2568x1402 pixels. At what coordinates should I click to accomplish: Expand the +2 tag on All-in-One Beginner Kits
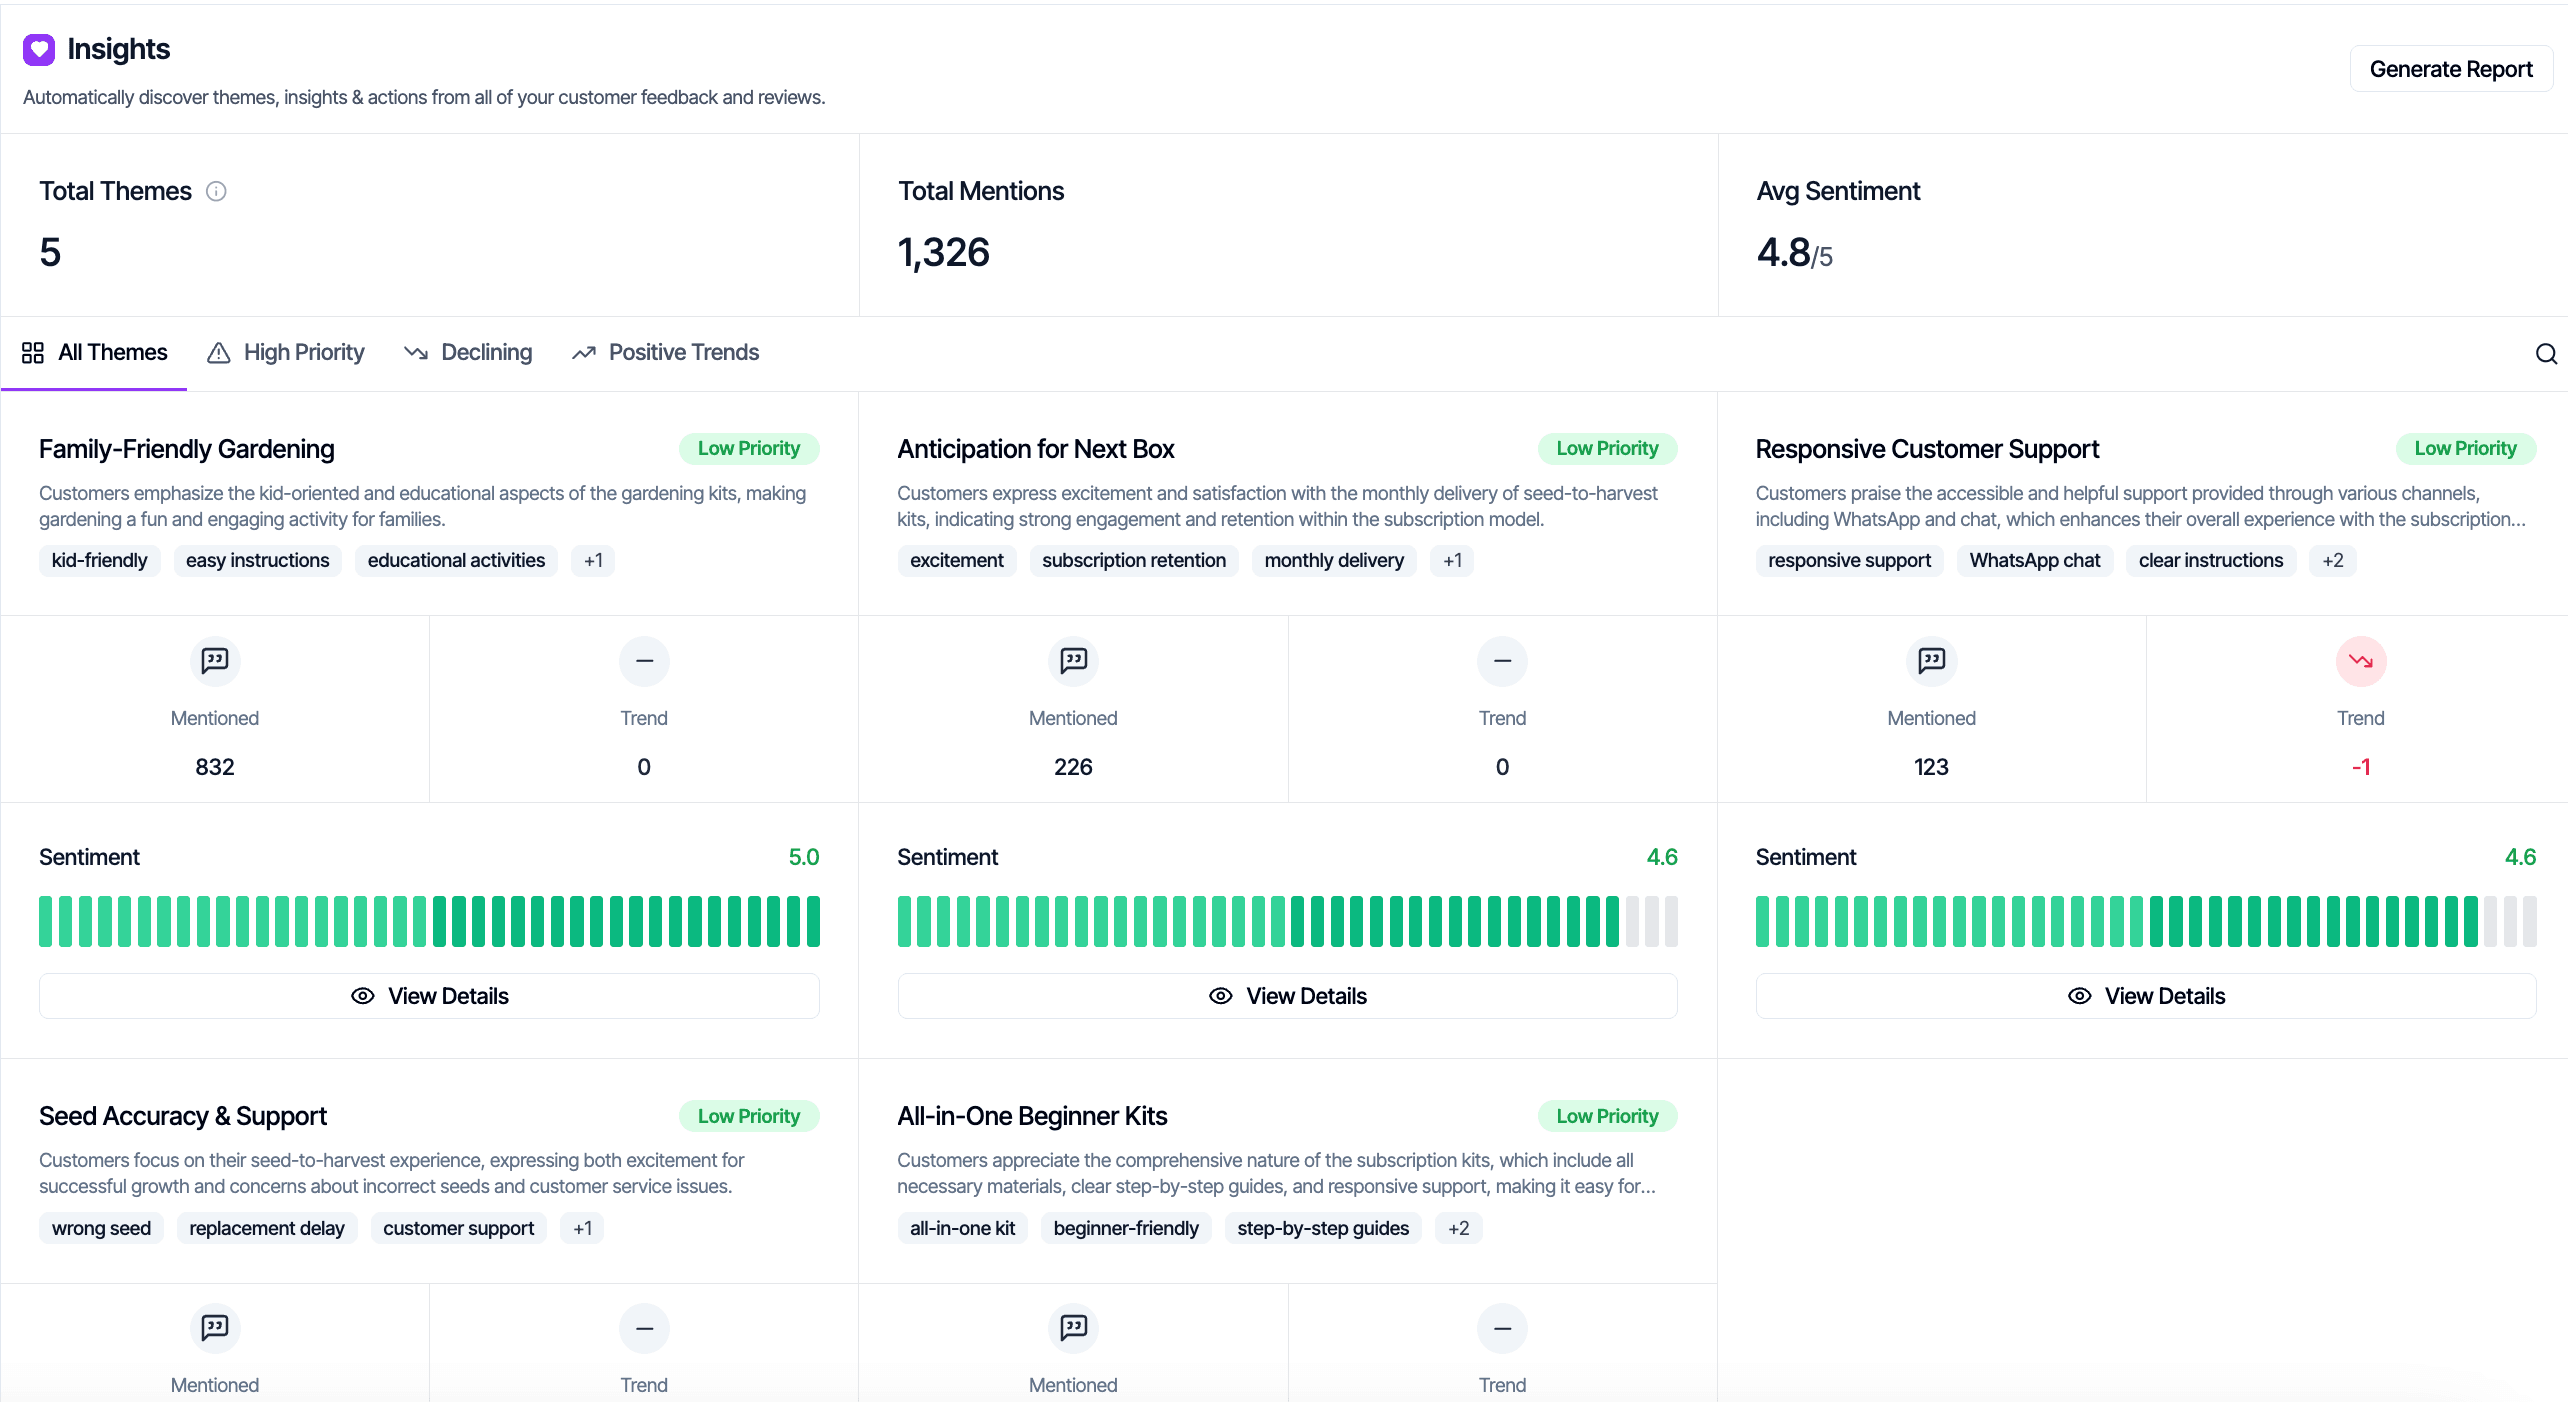coord(1459,1228)
